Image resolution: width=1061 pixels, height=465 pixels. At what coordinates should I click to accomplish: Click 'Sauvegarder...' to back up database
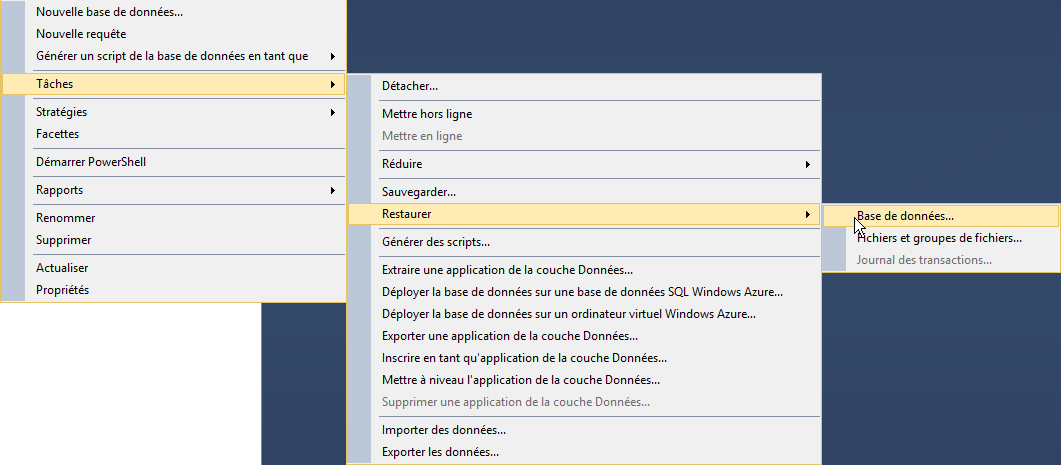click(419, 192)
